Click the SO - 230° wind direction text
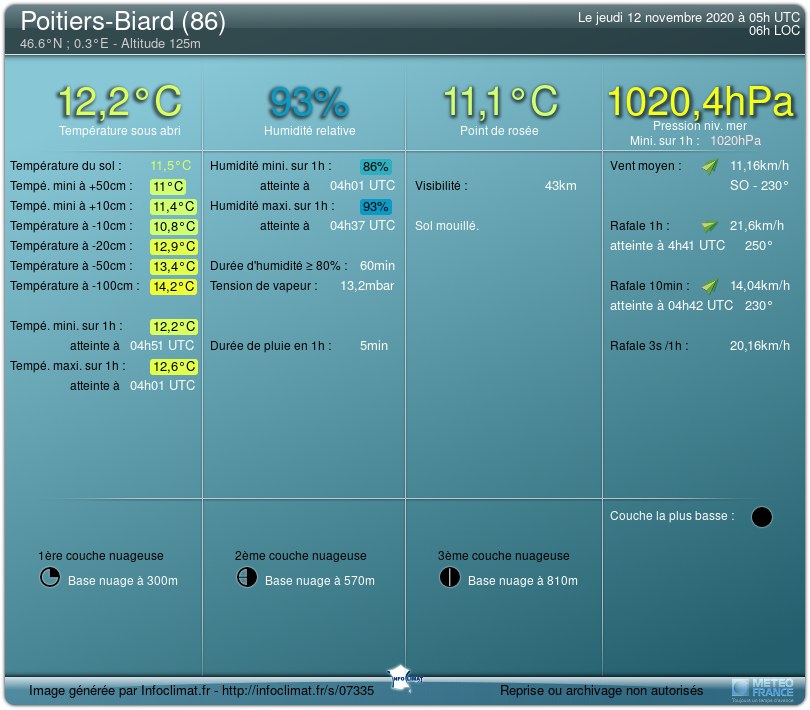 759,186
